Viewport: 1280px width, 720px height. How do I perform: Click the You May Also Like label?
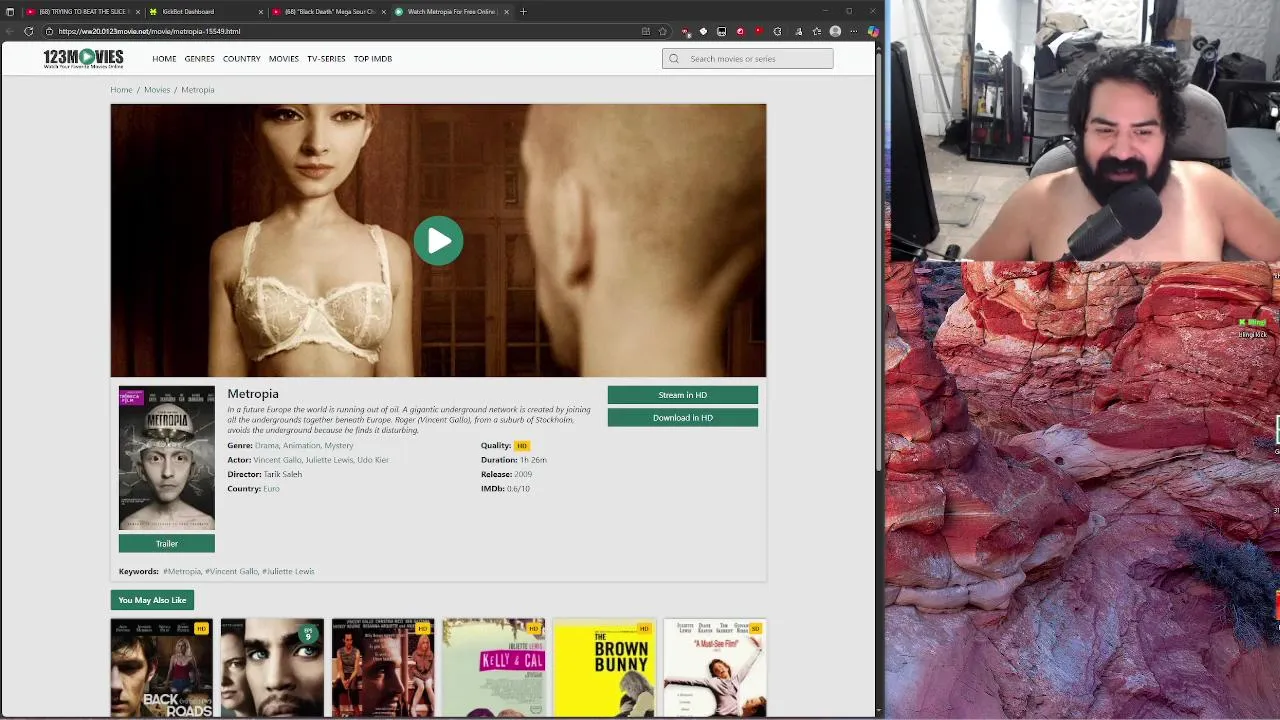152,600
